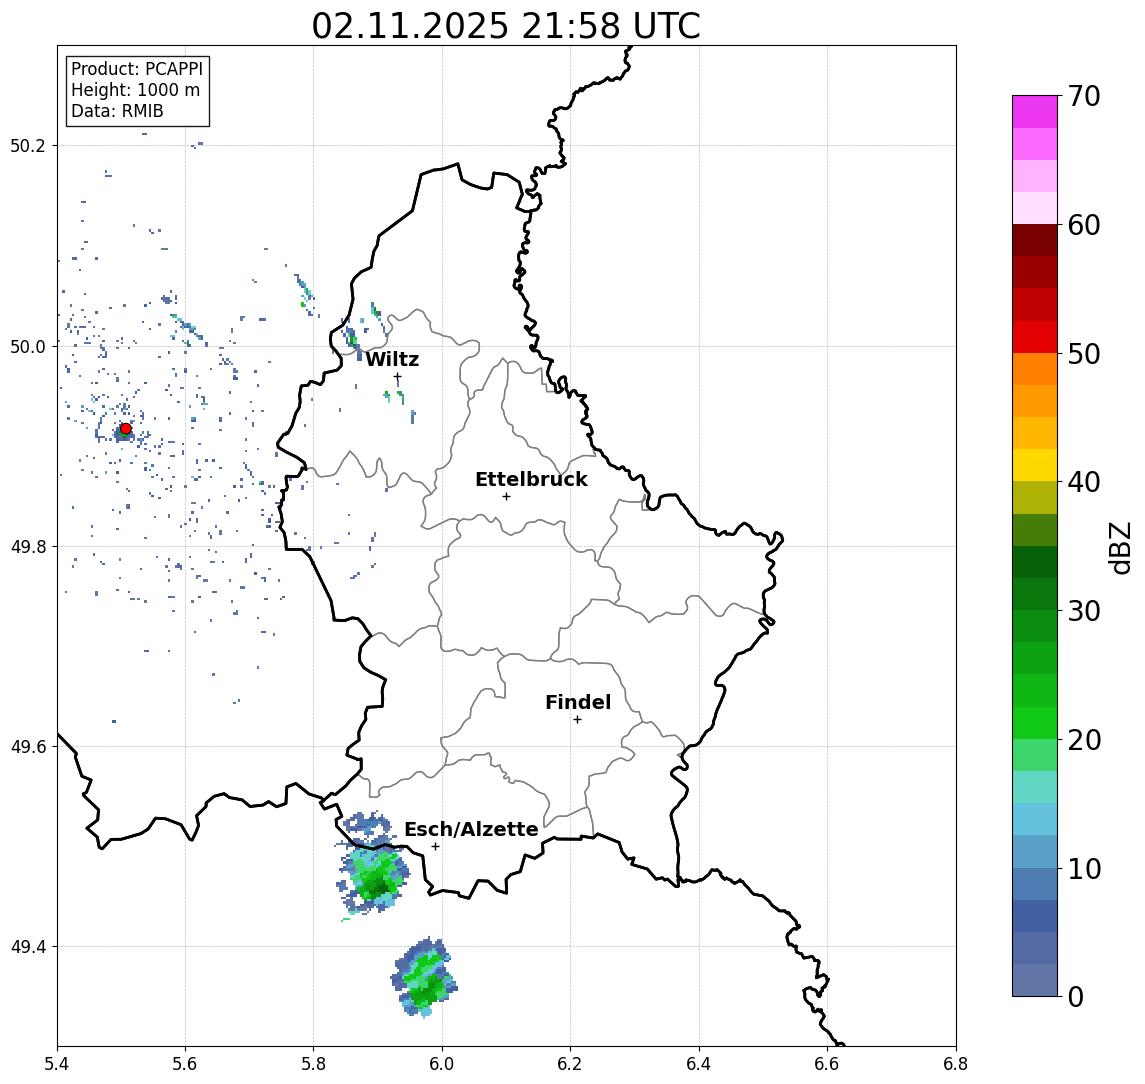Click the Esch/Alzette station cross marker

click(x=436, y=847)
